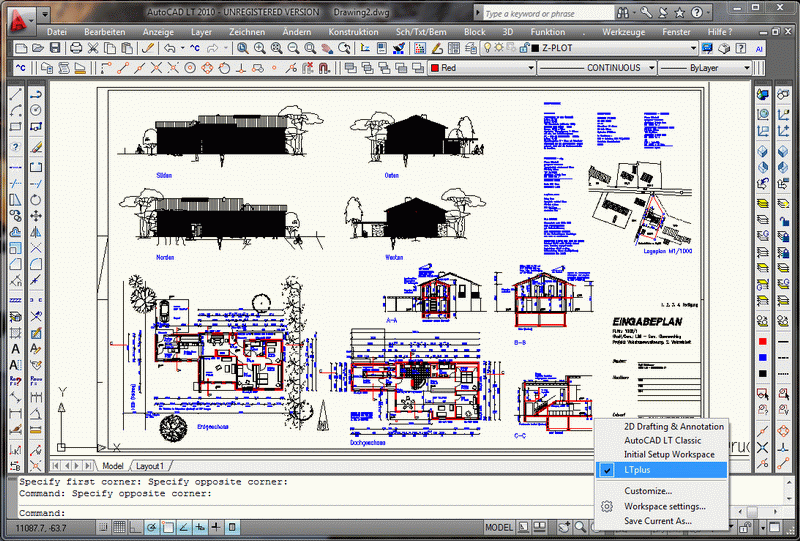Click the New drawing icon
800x541 pixels.
coord(21,48)
